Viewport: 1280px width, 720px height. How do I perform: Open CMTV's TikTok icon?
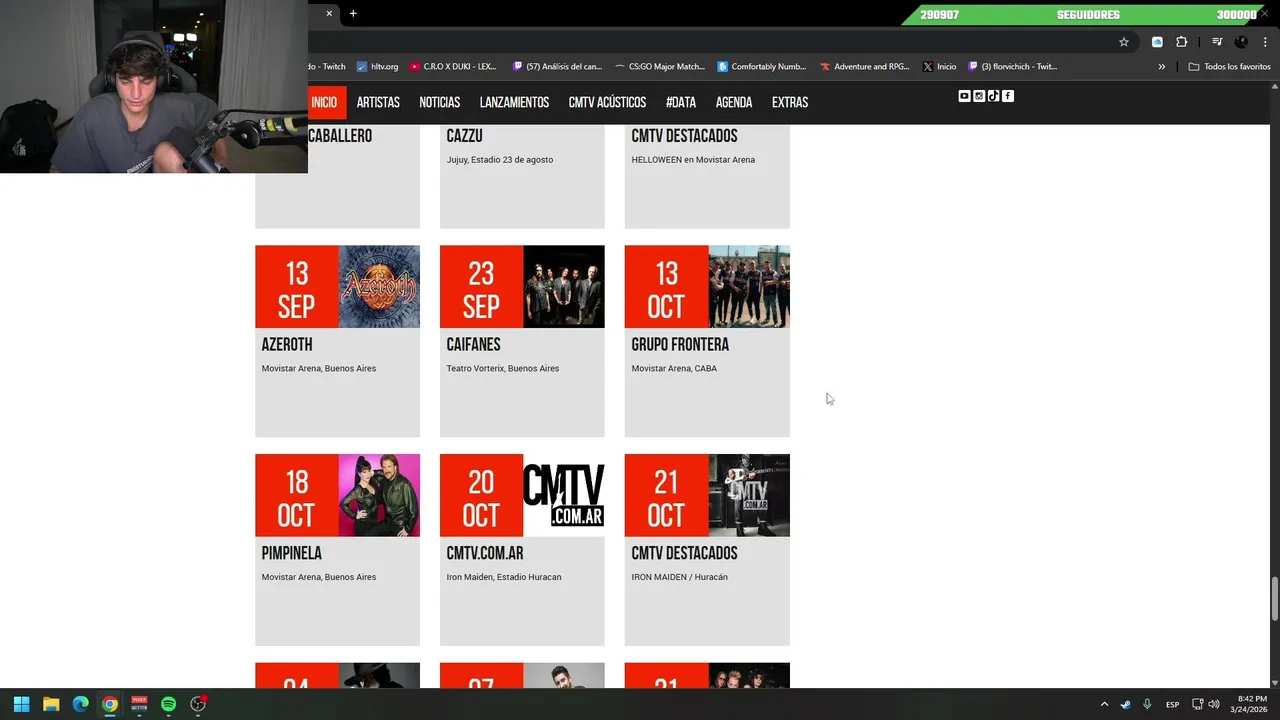point(993,96)
